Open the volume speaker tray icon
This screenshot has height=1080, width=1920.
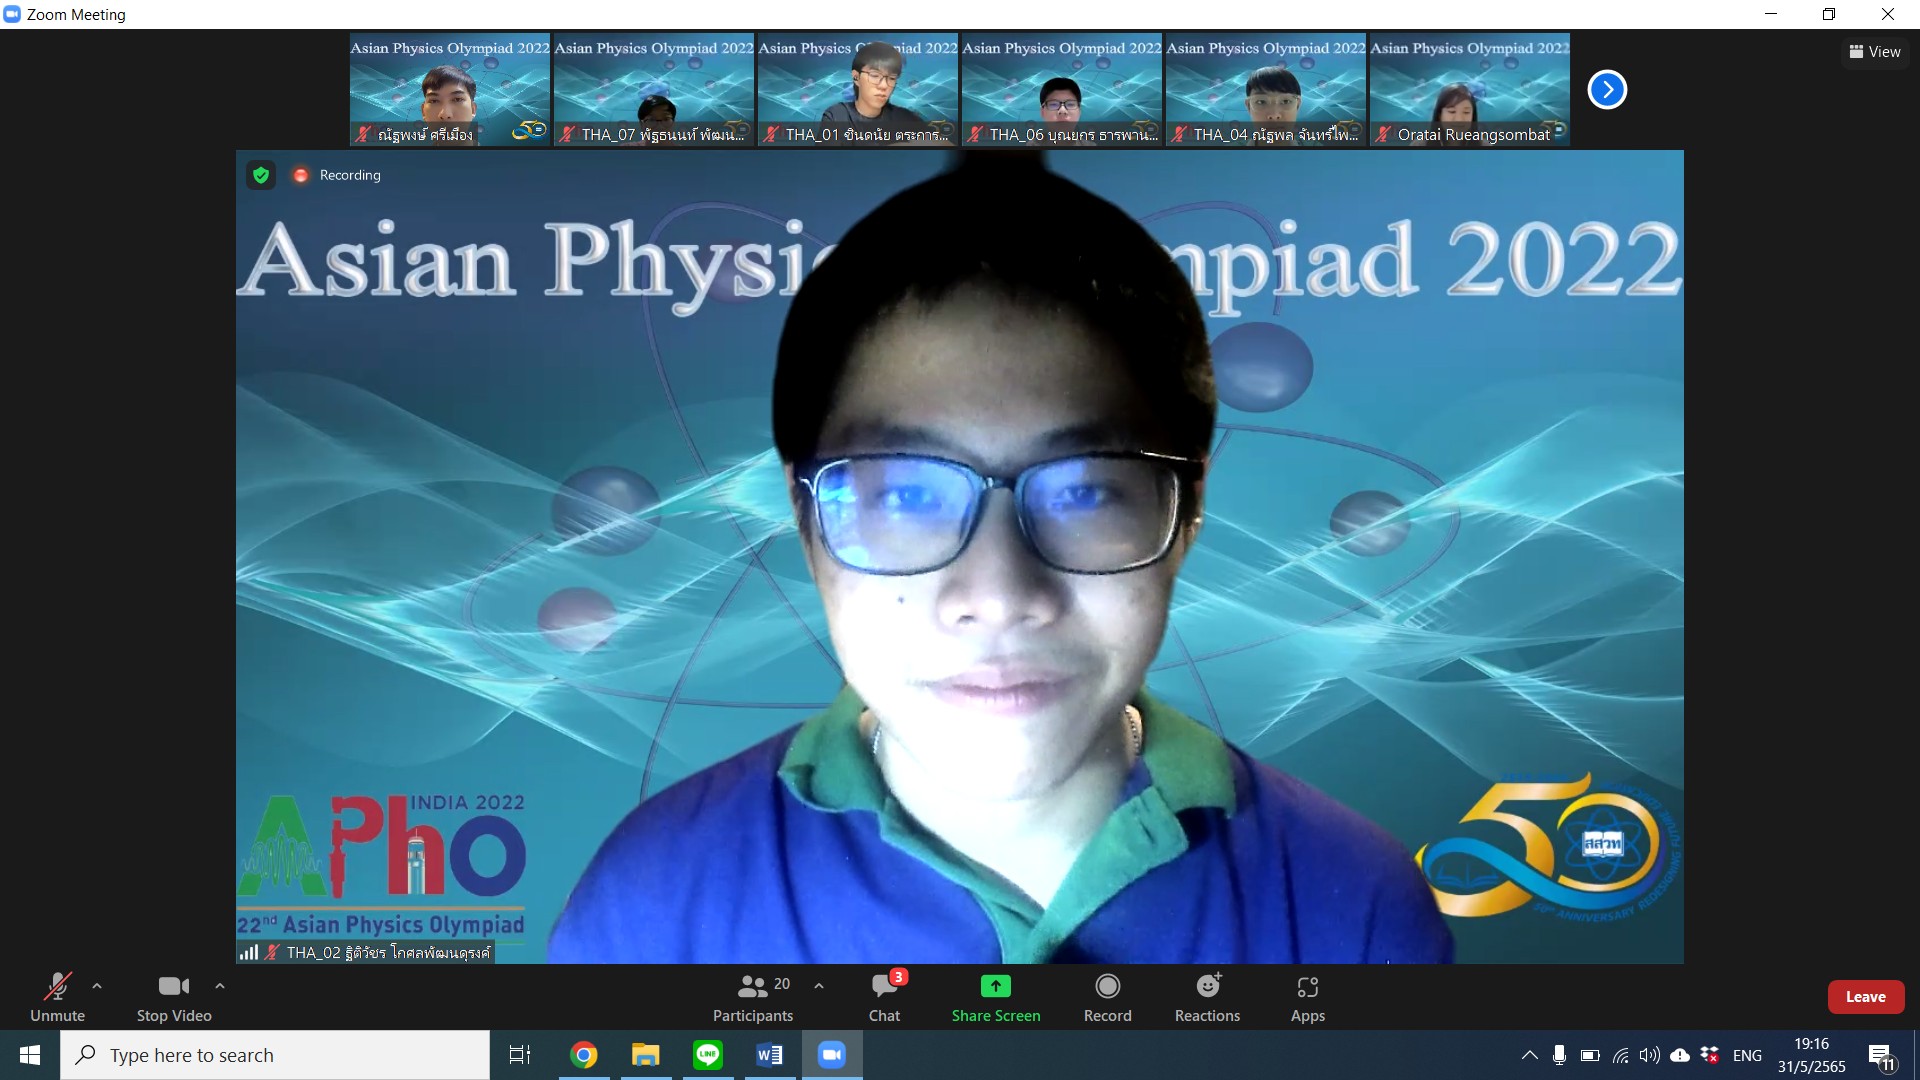[x=1650, y=1055]
